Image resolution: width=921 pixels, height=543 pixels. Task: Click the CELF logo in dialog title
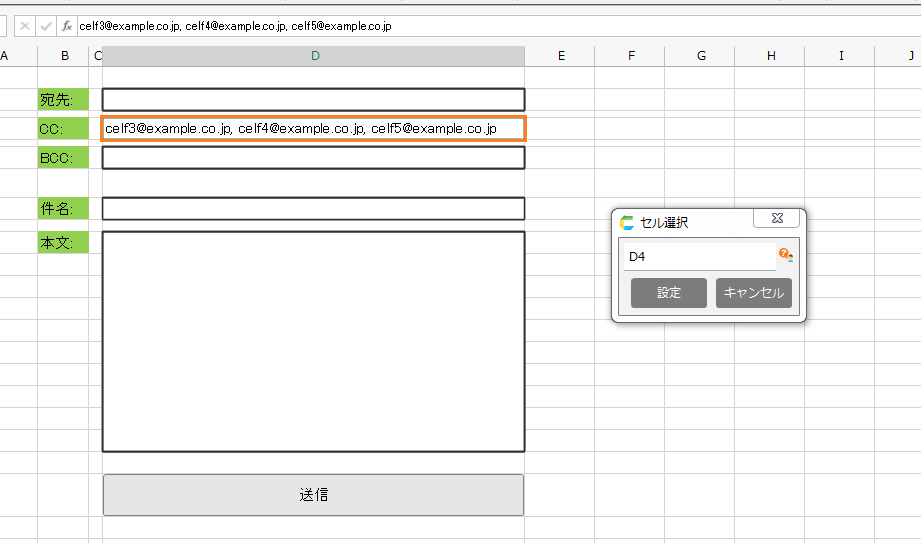[x=627, y=223]
